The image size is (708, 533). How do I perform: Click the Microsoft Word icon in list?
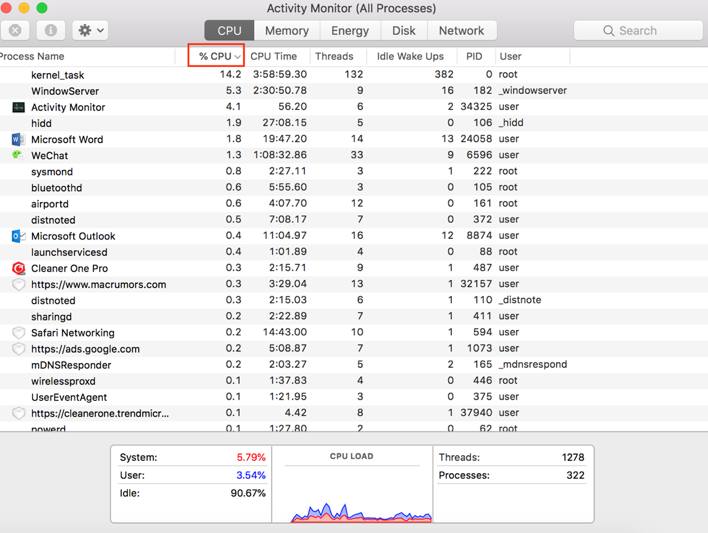[x=18, y=139]
